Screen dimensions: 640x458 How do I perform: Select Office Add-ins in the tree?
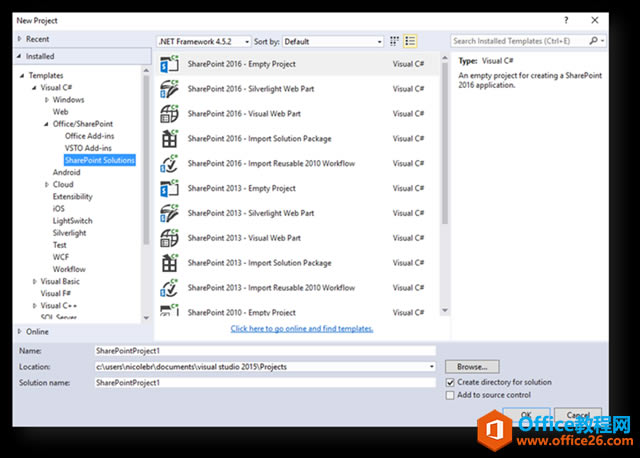pos(89,136)
